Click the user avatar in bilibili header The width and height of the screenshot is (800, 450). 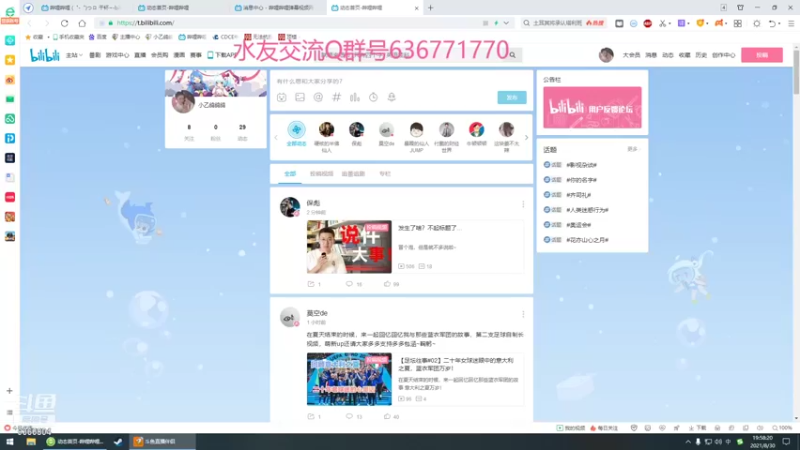606,55
